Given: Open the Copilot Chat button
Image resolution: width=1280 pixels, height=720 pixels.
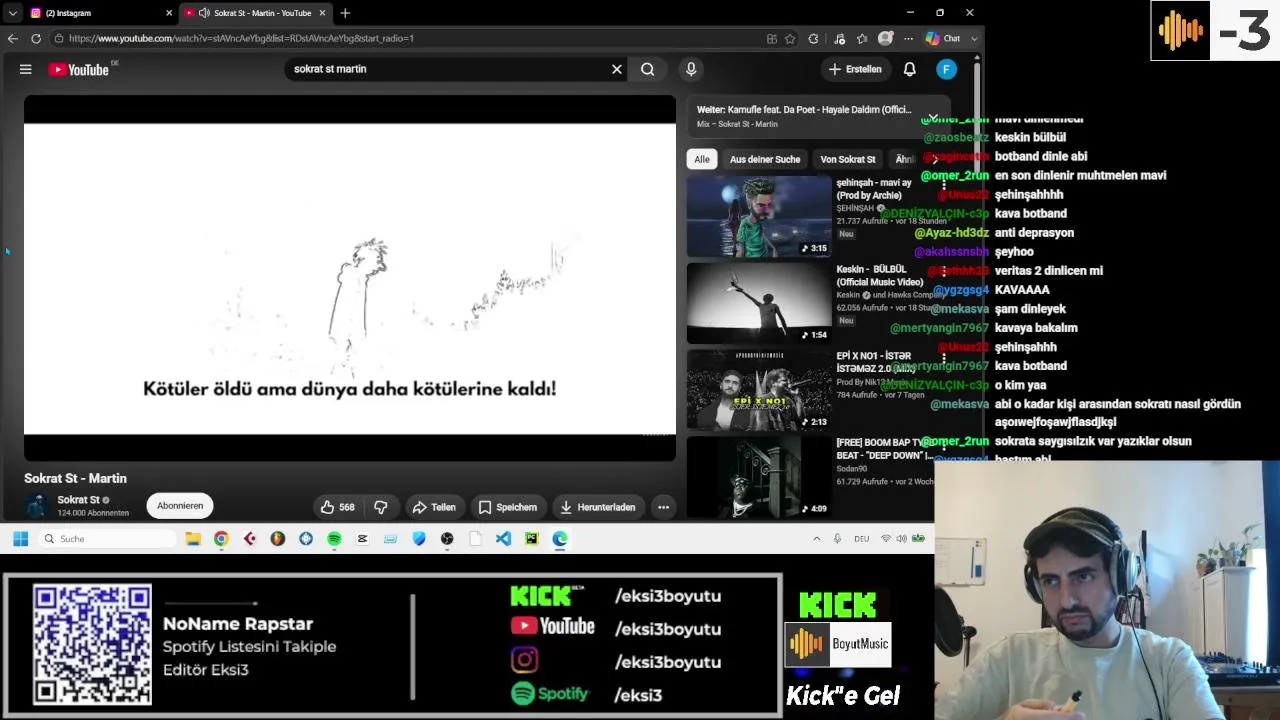Looking at the screenshot, I should 943,38.
